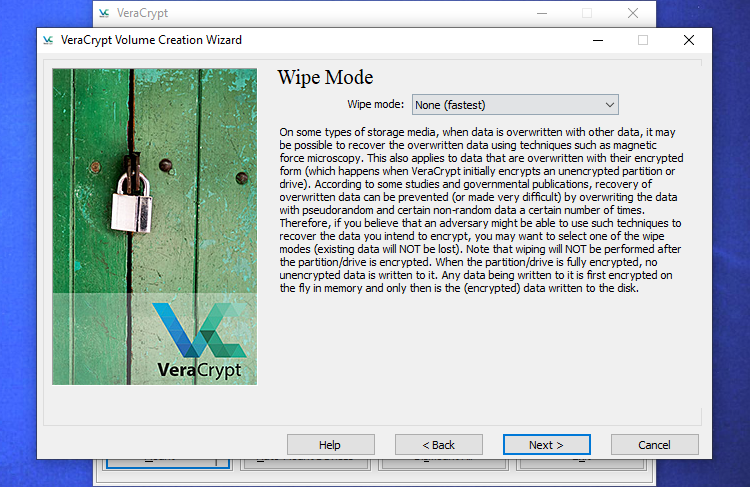Minimize the background VeraCrypt main window
750x487 pixels.
[541, 14]
